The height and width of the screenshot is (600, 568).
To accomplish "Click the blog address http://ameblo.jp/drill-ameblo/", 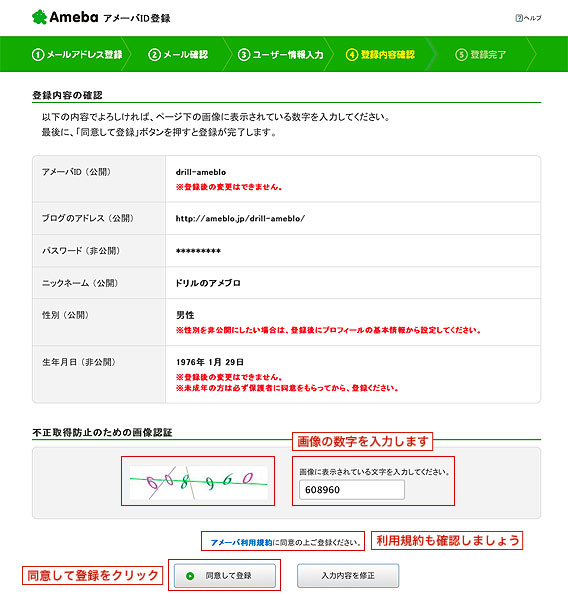I will click(x=240, y=218).
